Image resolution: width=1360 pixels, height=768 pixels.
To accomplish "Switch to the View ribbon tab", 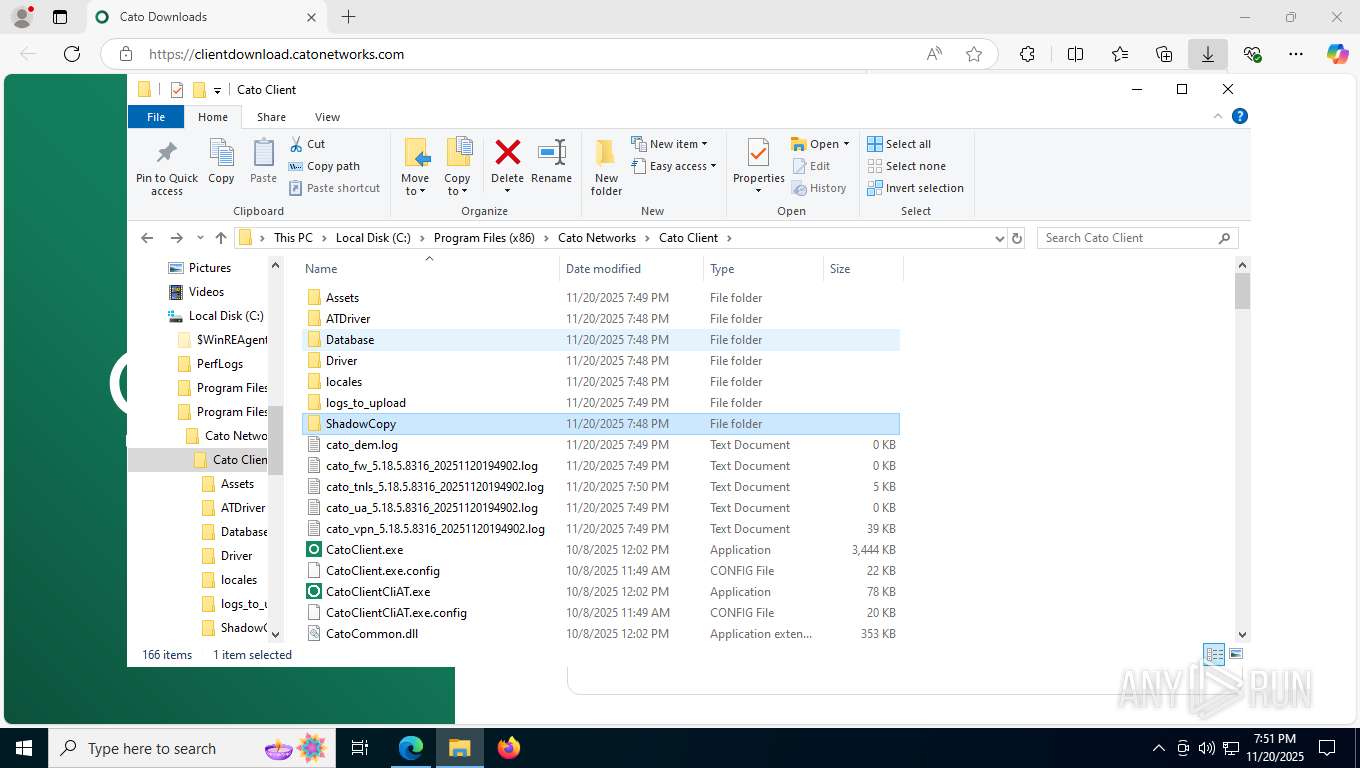I will pos(327,117).
